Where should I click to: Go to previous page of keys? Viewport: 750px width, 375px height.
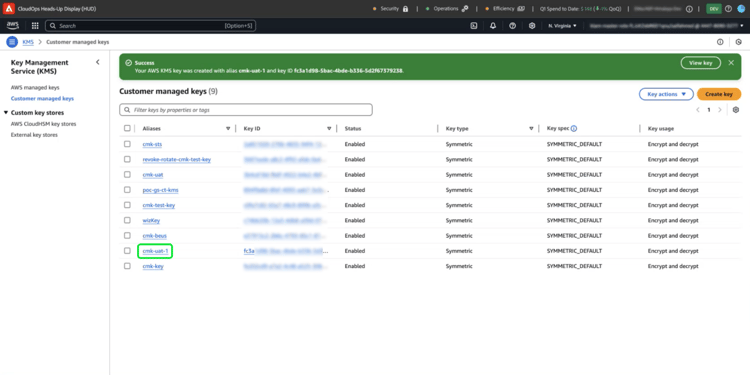click(697, 110)
